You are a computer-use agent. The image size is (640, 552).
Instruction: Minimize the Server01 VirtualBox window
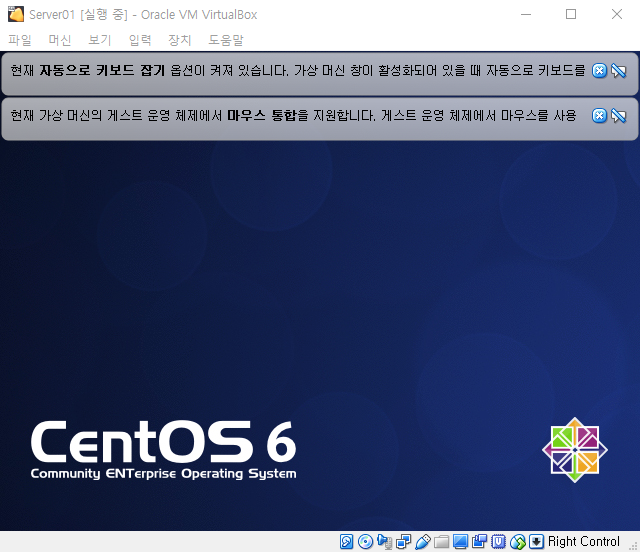point(526,14)
